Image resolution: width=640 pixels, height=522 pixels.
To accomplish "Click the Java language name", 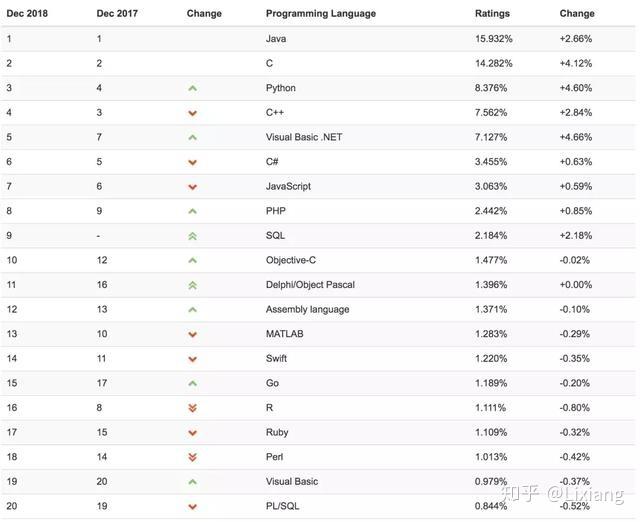I will click(x=276, y=39).
